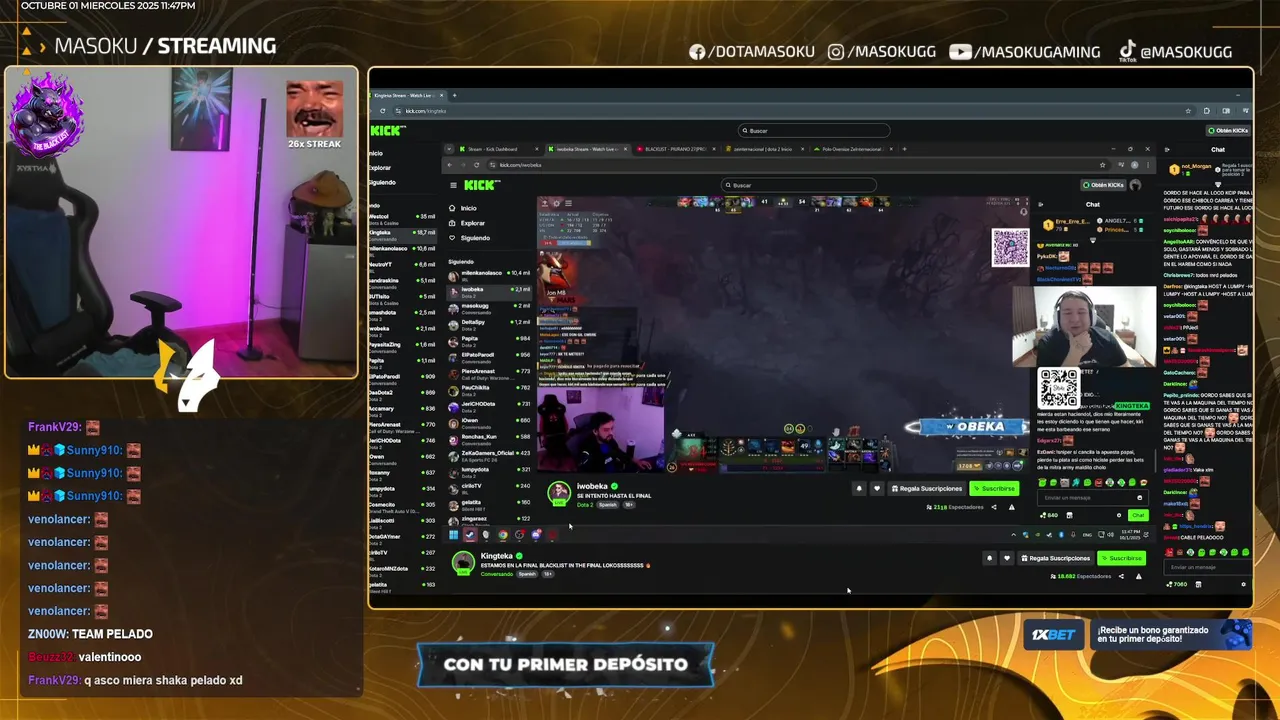Open hamburger menu beside inner KICK logo
1280x720 pixels.
click(453, 185)
